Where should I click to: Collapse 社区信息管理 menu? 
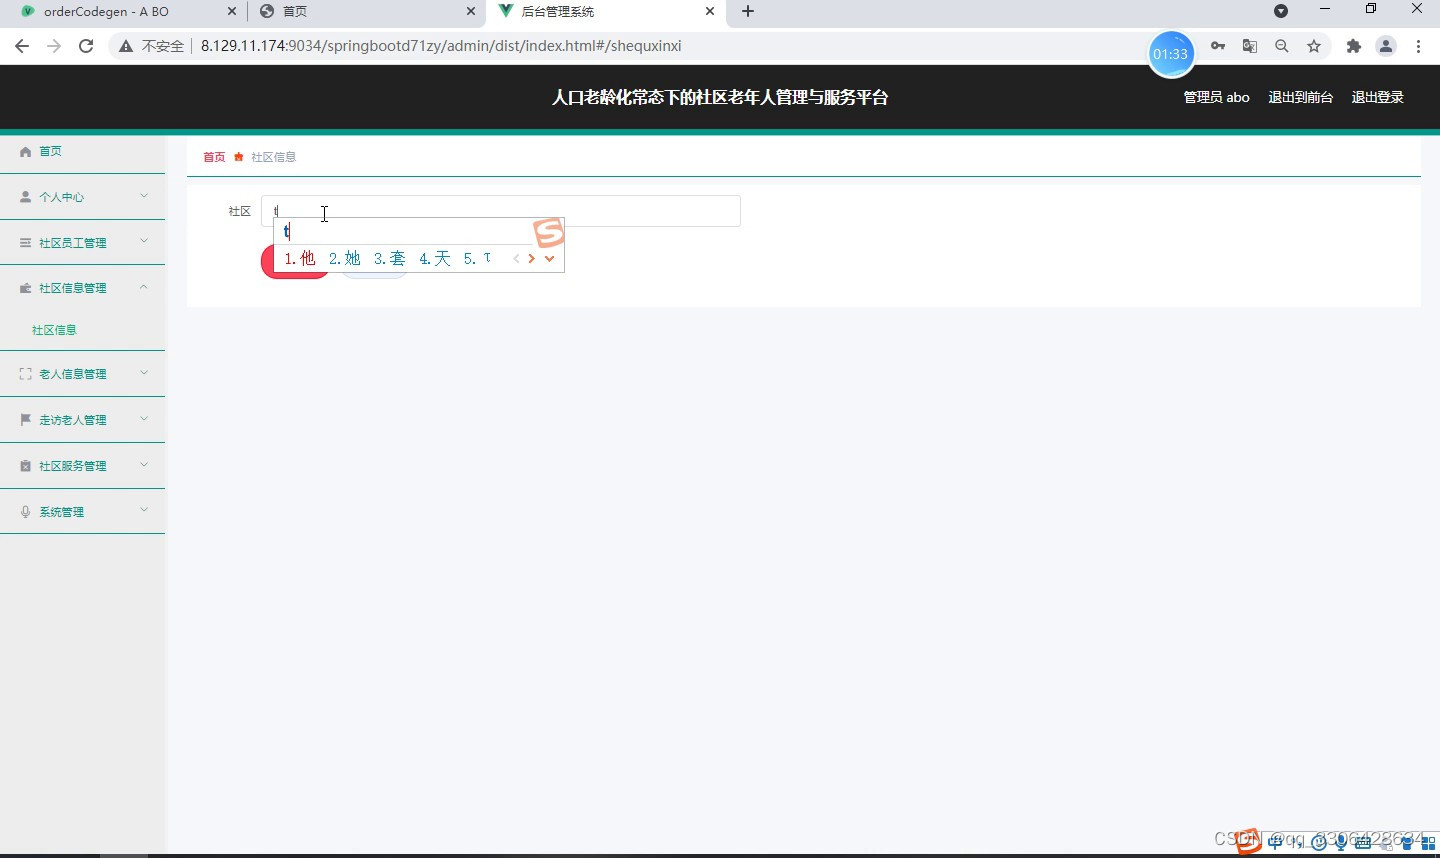click(x=82, y=288)
